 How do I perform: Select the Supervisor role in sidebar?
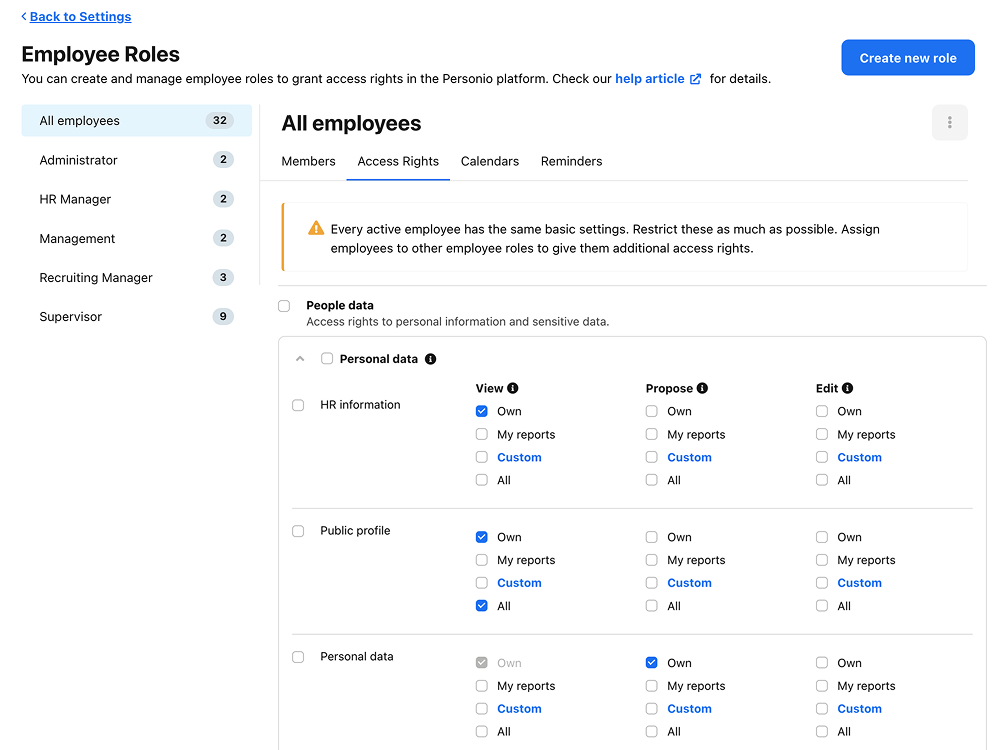click(x=71, y=317)
